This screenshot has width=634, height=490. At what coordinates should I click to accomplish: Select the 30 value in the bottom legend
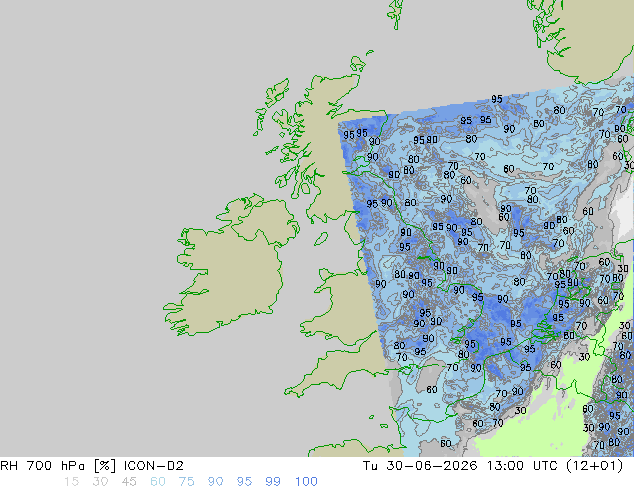100,482
